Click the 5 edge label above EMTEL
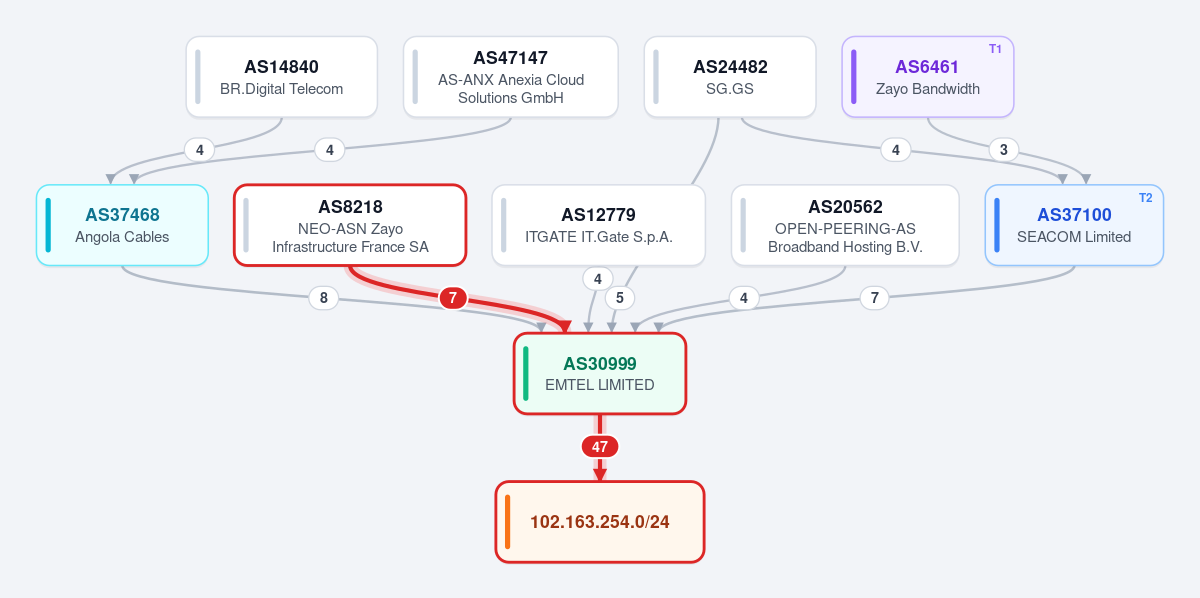Screen dimensions: 1200x598 [x=620, y=298]
